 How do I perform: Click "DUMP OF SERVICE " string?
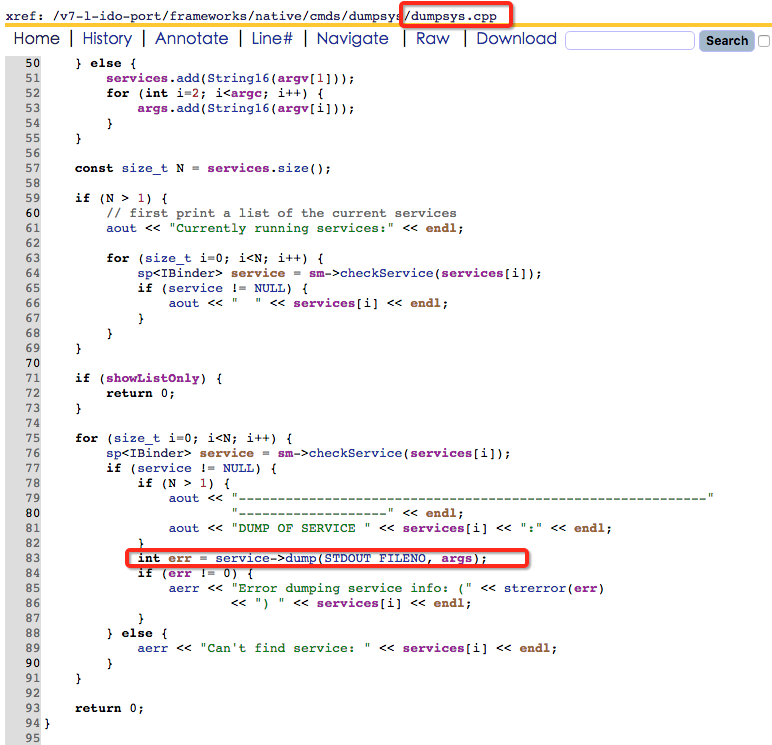(x=301, y=528)
